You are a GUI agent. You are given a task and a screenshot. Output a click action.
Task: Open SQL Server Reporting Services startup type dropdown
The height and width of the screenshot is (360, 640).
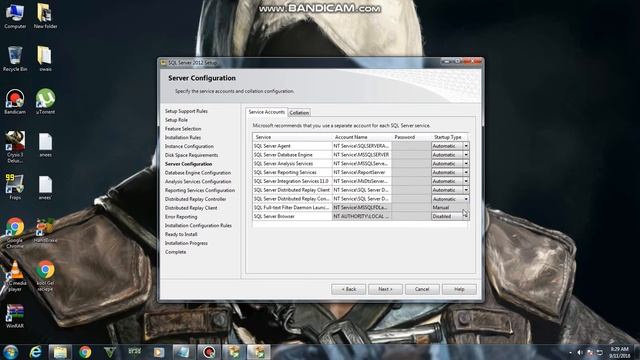(466, 172)
